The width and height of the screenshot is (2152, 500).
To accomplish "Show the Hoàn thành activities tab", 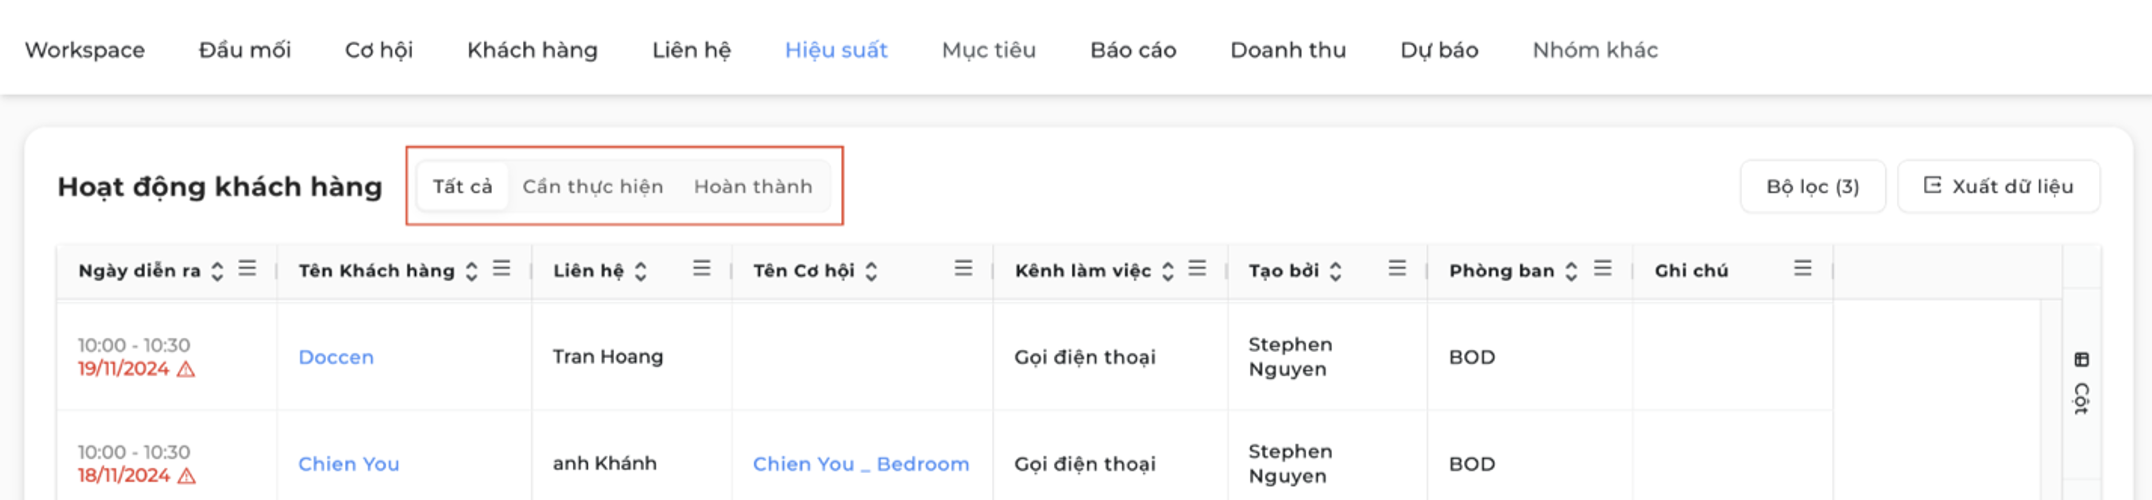I will pyautogui.click(x=753, y=186).
